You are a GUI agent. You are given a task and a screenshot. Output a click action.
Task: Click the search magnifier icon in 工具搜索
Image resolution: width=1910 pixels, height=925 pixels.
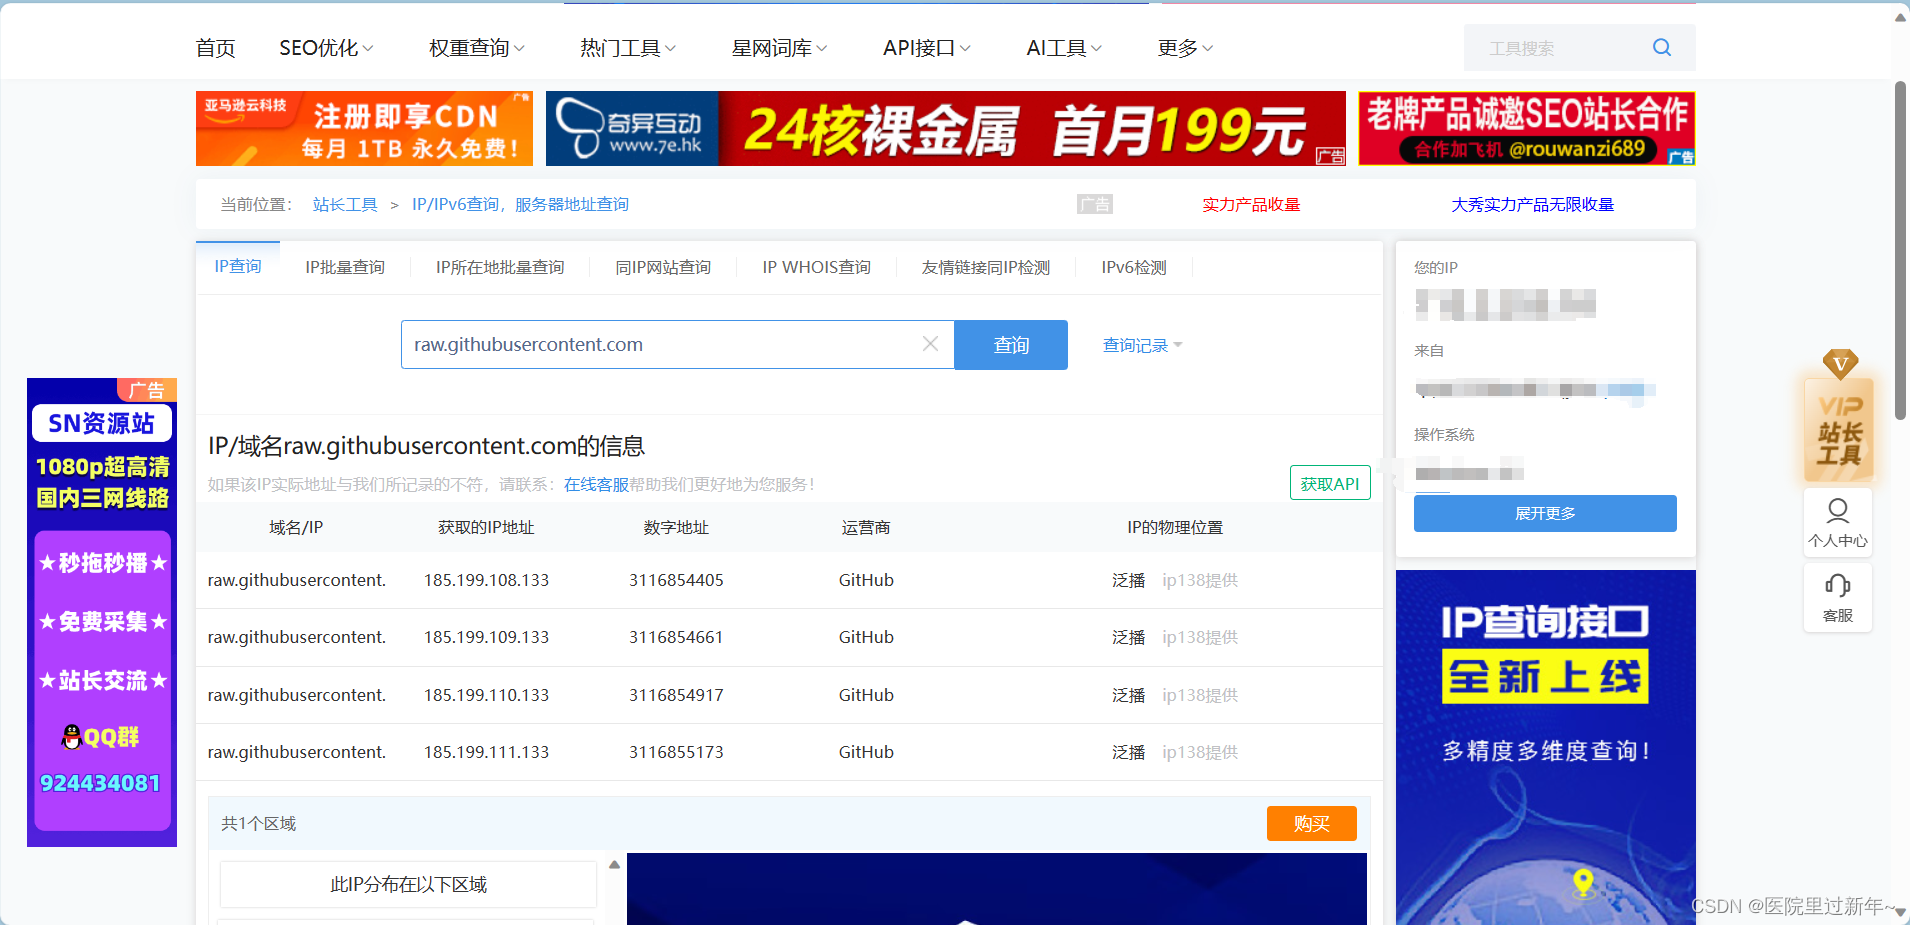coord(1660,47)
